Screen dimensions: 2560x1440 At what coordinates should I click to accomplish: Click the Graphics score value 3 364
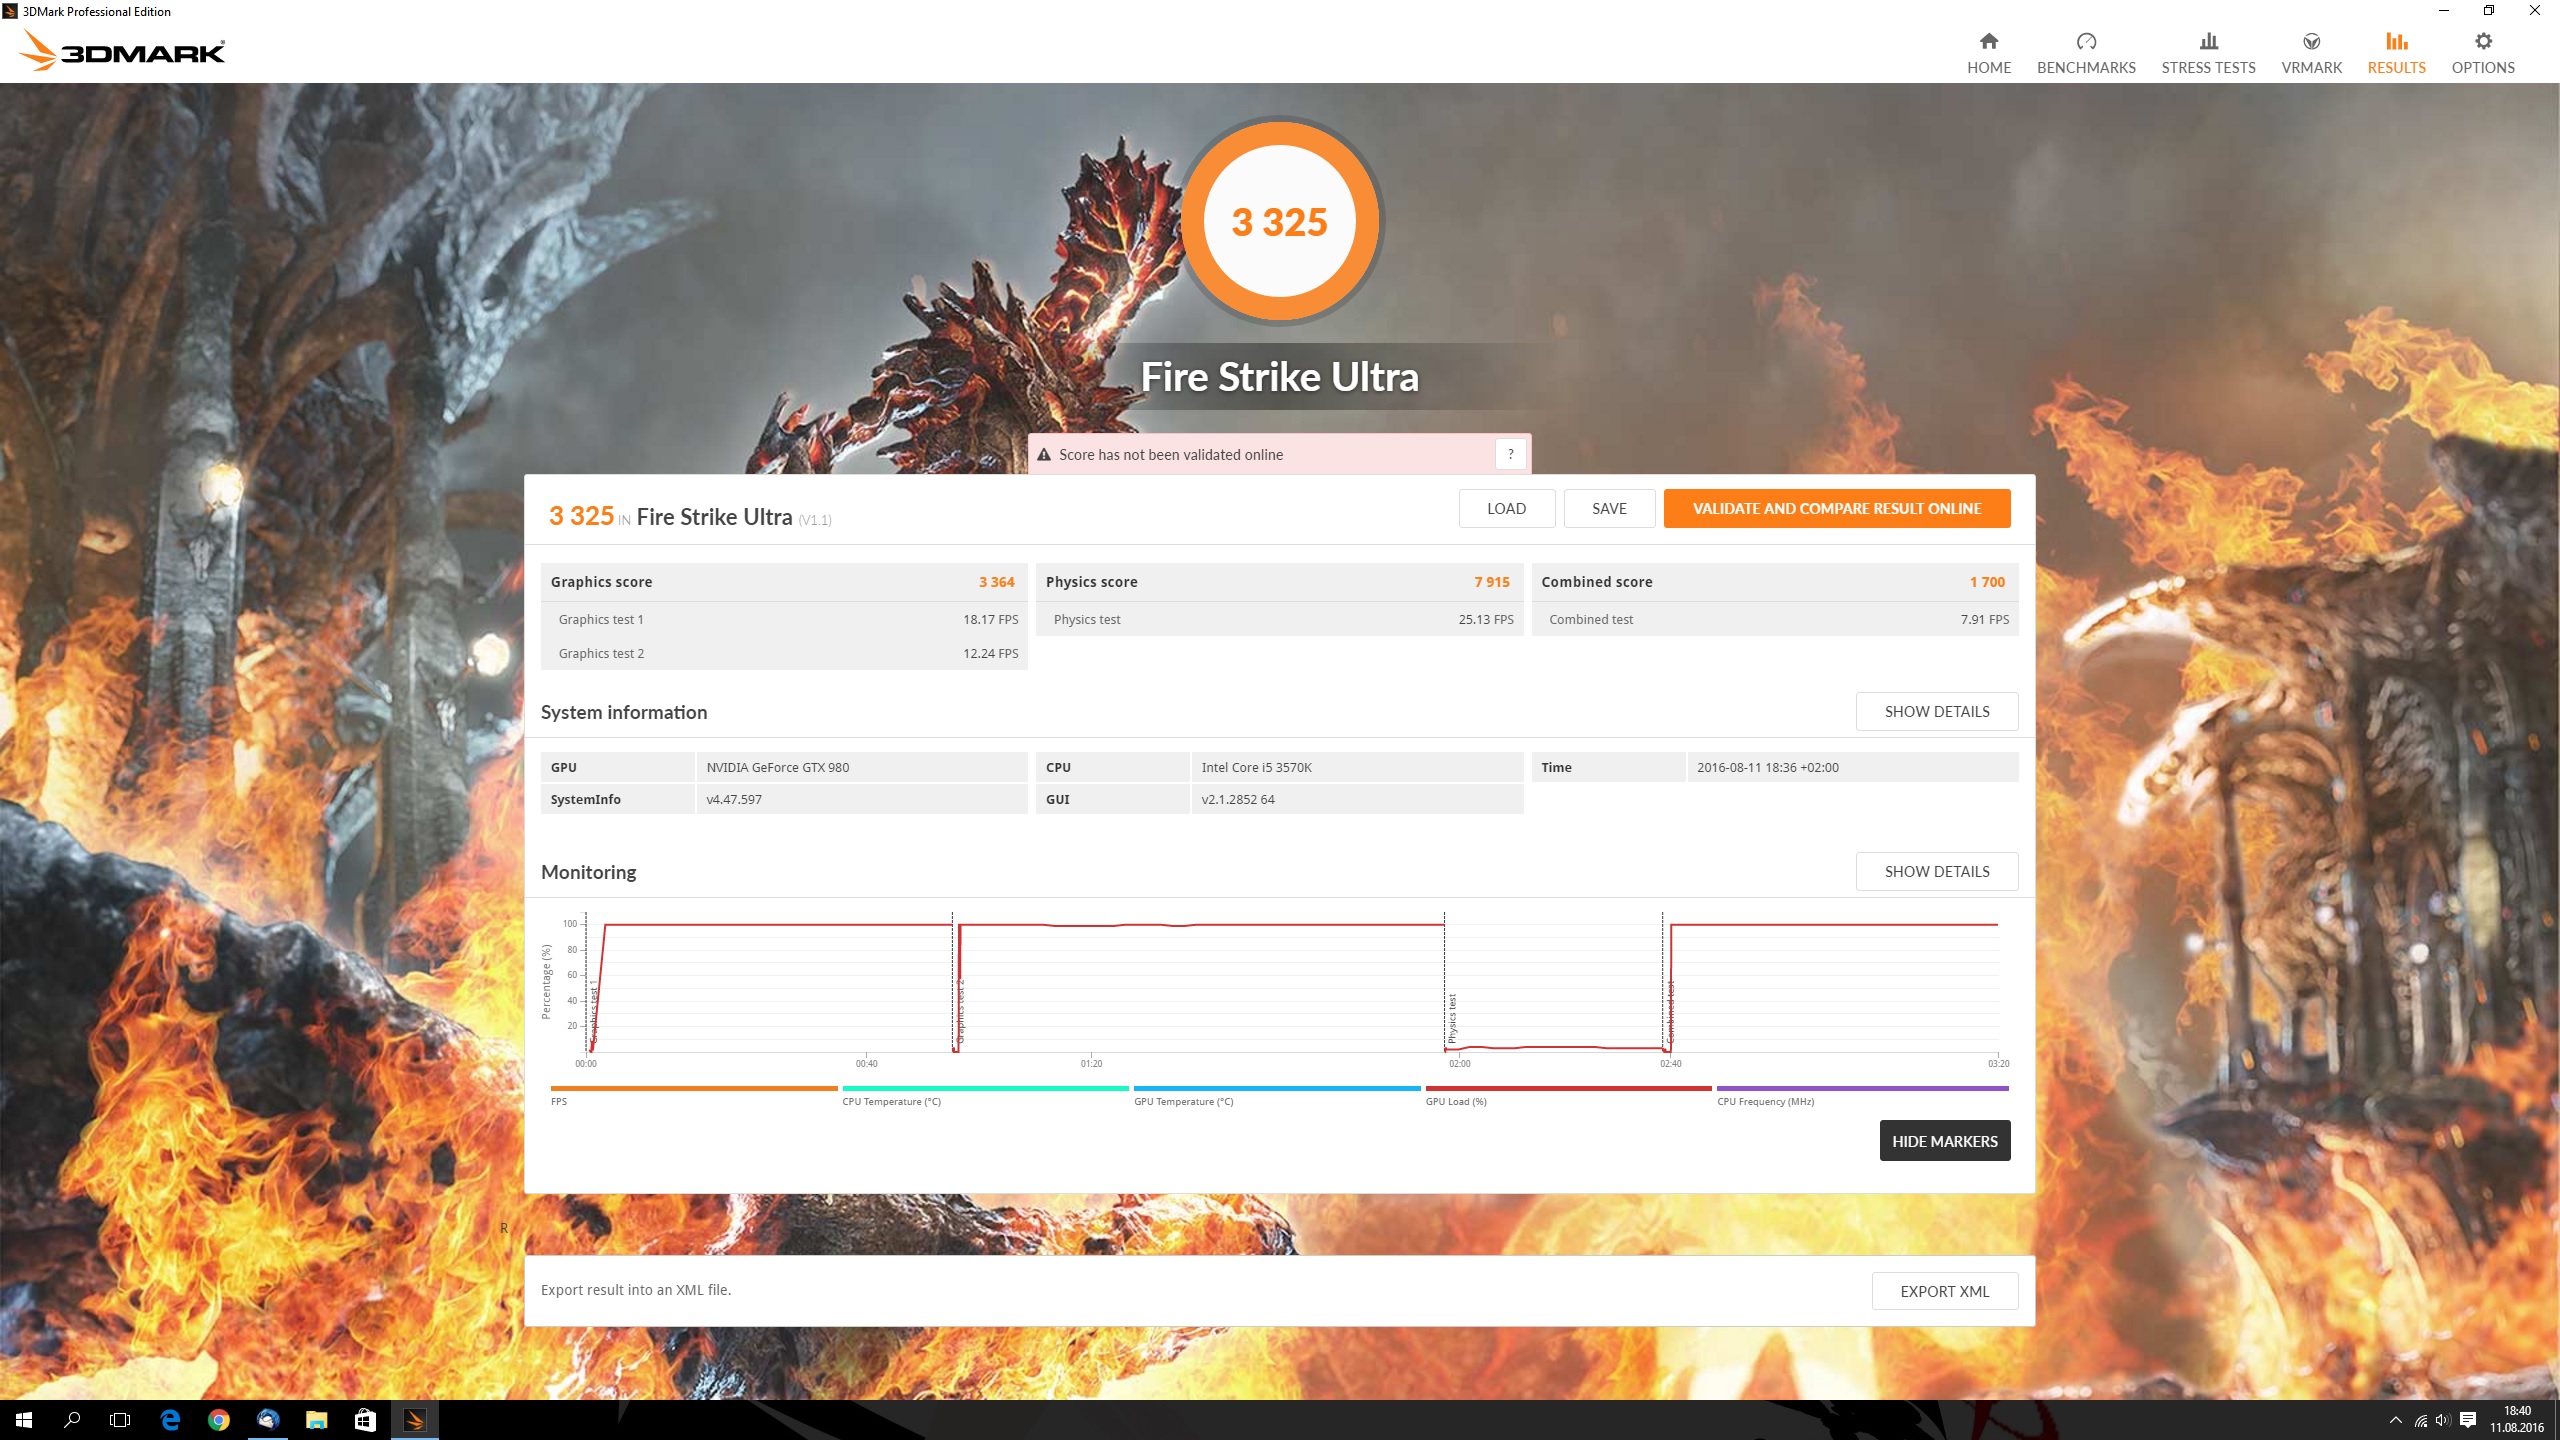(996, 582)
